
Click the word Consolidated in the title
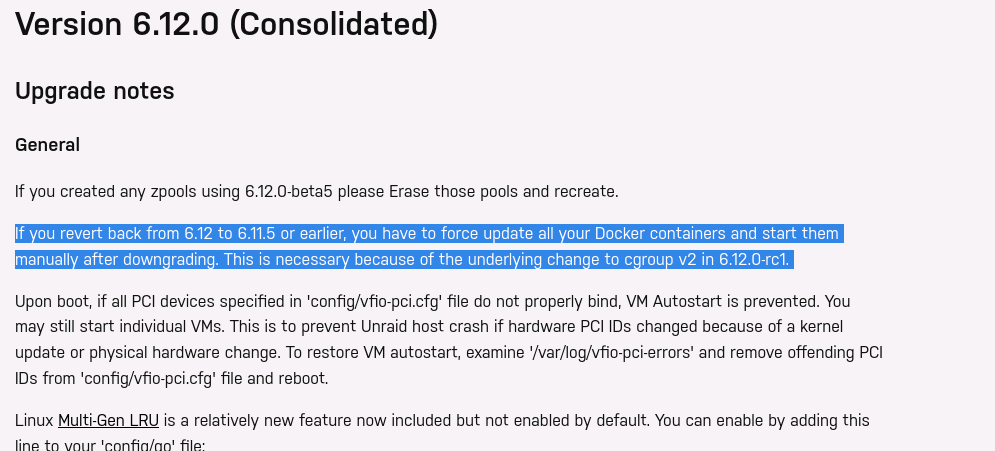coord(334,24)
